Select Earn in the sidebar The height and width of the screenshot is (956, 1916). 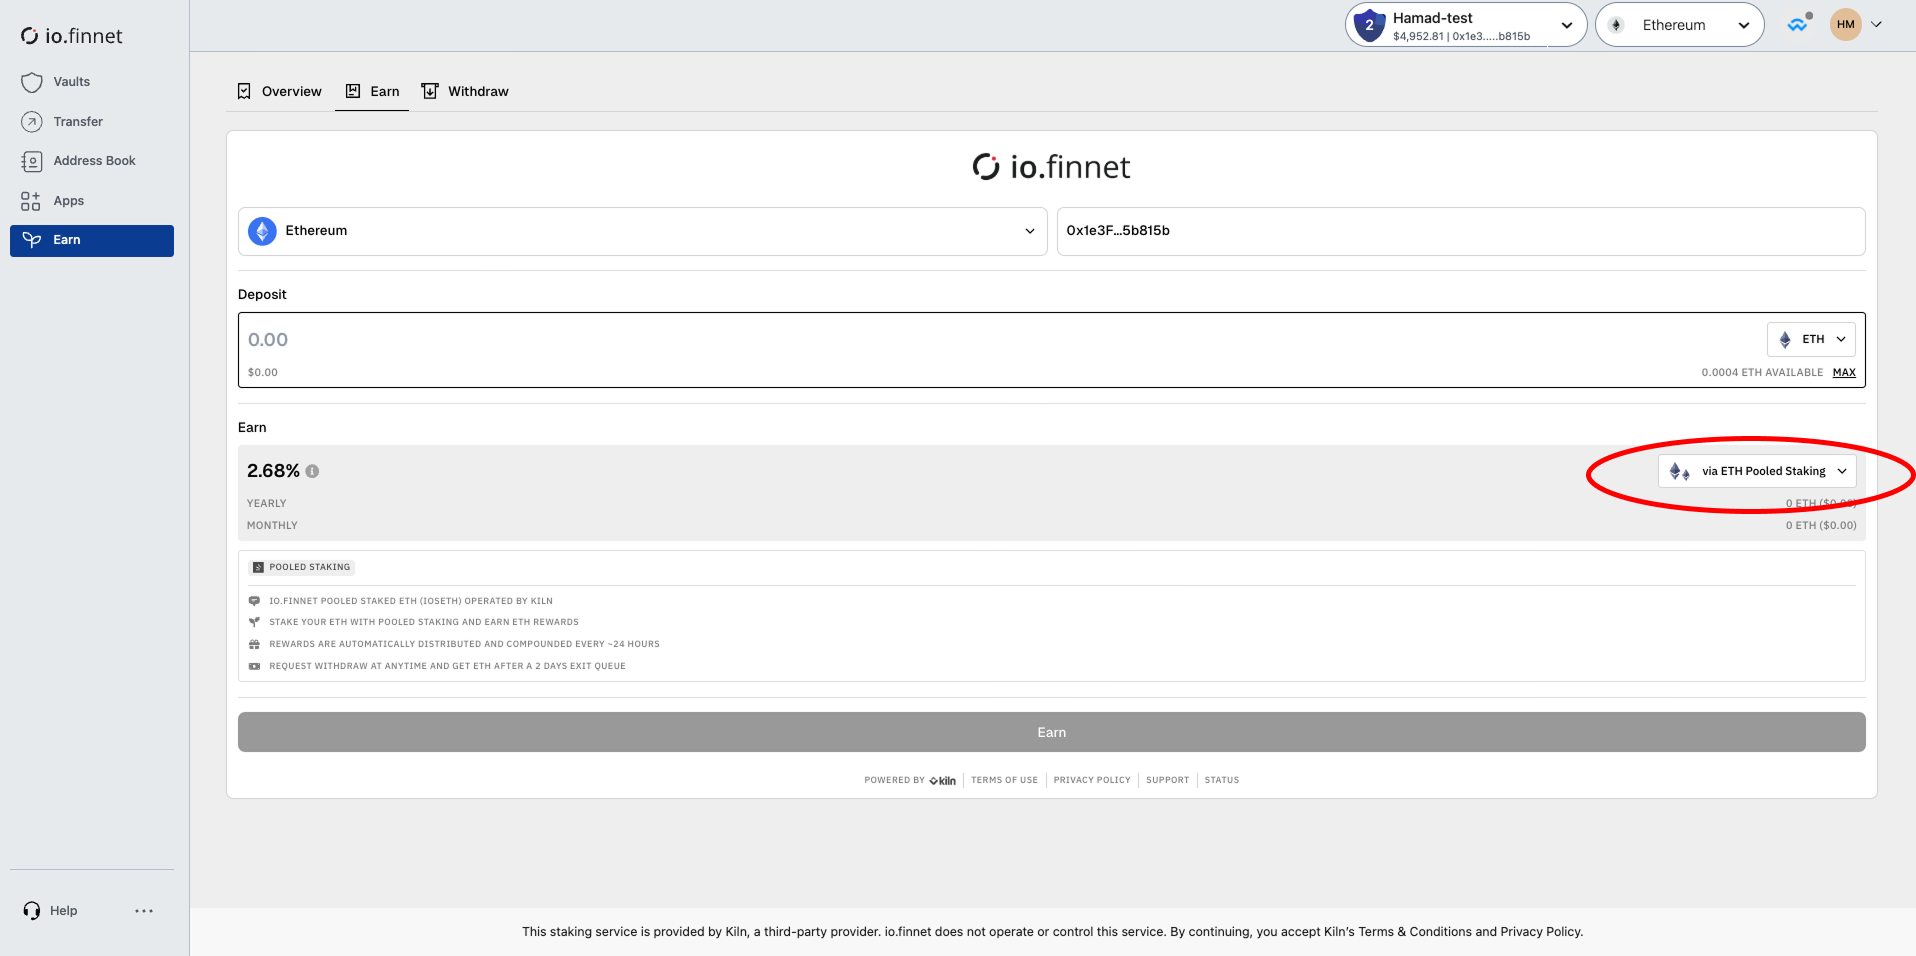click(92, 240)
